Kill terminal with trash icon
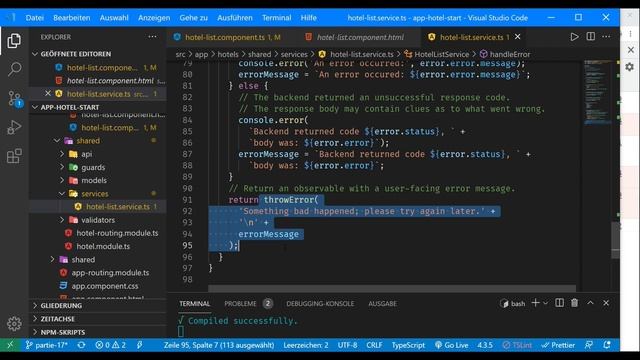 (575, 303)
